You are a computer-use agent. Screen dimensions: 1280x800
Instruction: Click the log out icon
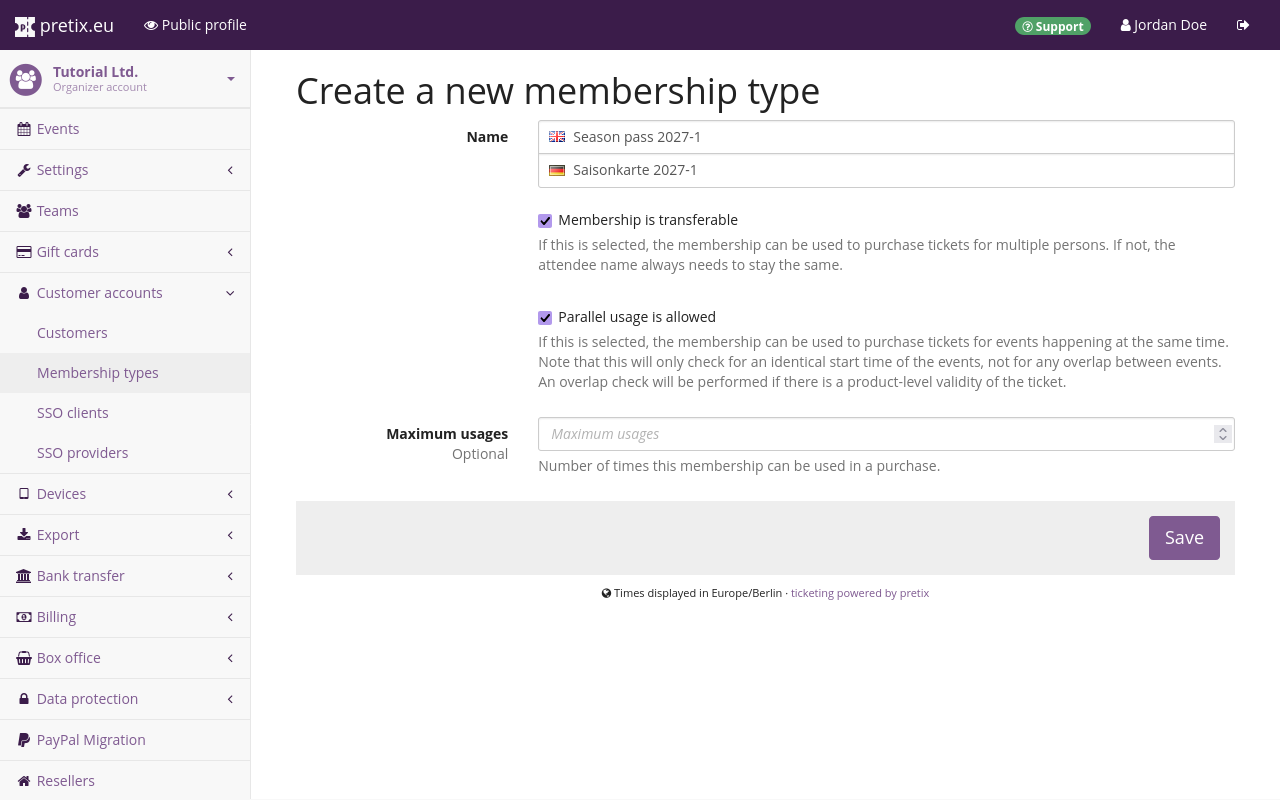pos(1243,24)
